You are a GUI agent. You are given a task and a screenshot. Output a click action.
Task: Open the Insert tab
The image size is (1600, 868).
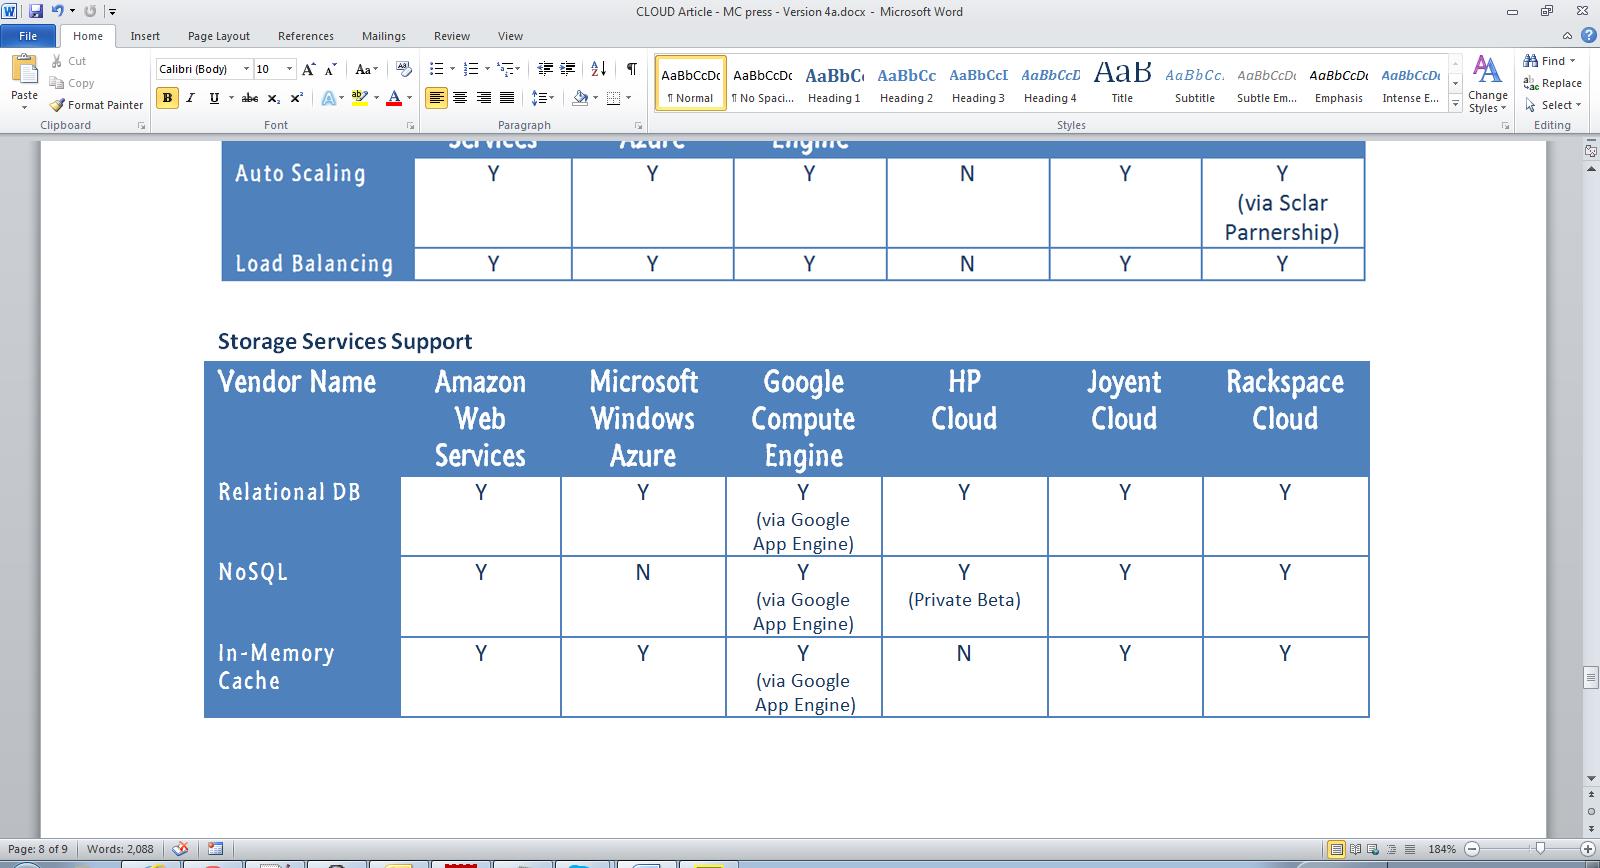click(145, 36)
